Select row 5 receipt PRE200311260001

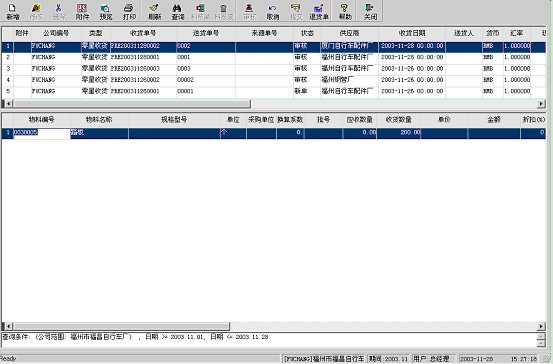(274, 91)
